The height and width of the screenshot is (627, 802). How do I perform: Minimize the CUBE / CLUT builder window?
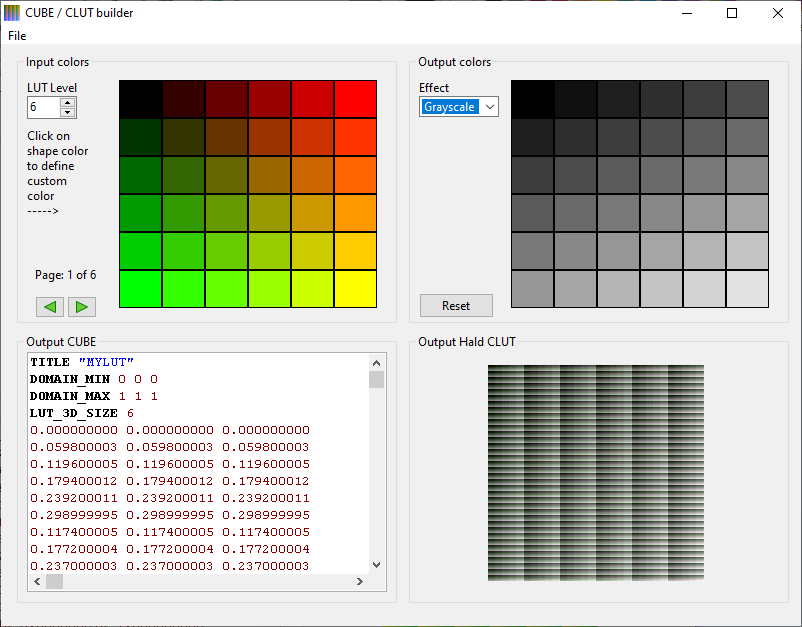pos(687,13)
